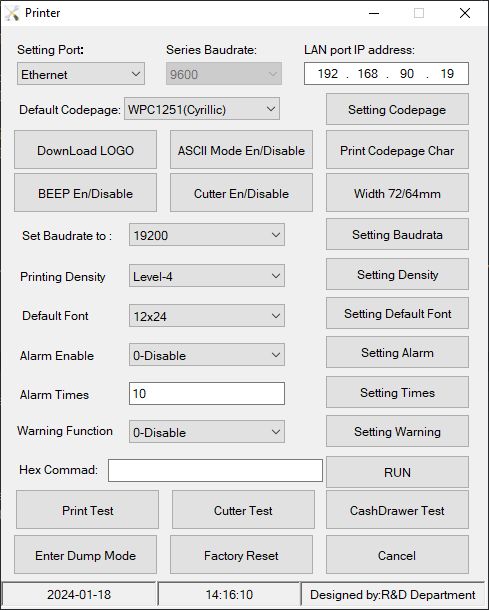The image size is (489, 610).
Task: Click the Set Baudrate to label
Action: point(67,236)
